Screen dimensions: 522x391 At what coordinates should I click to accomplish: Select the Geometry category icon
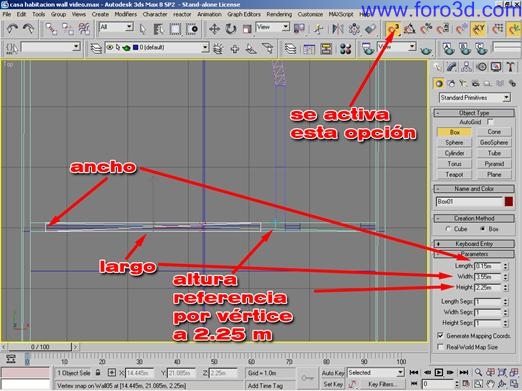[439, 83]
